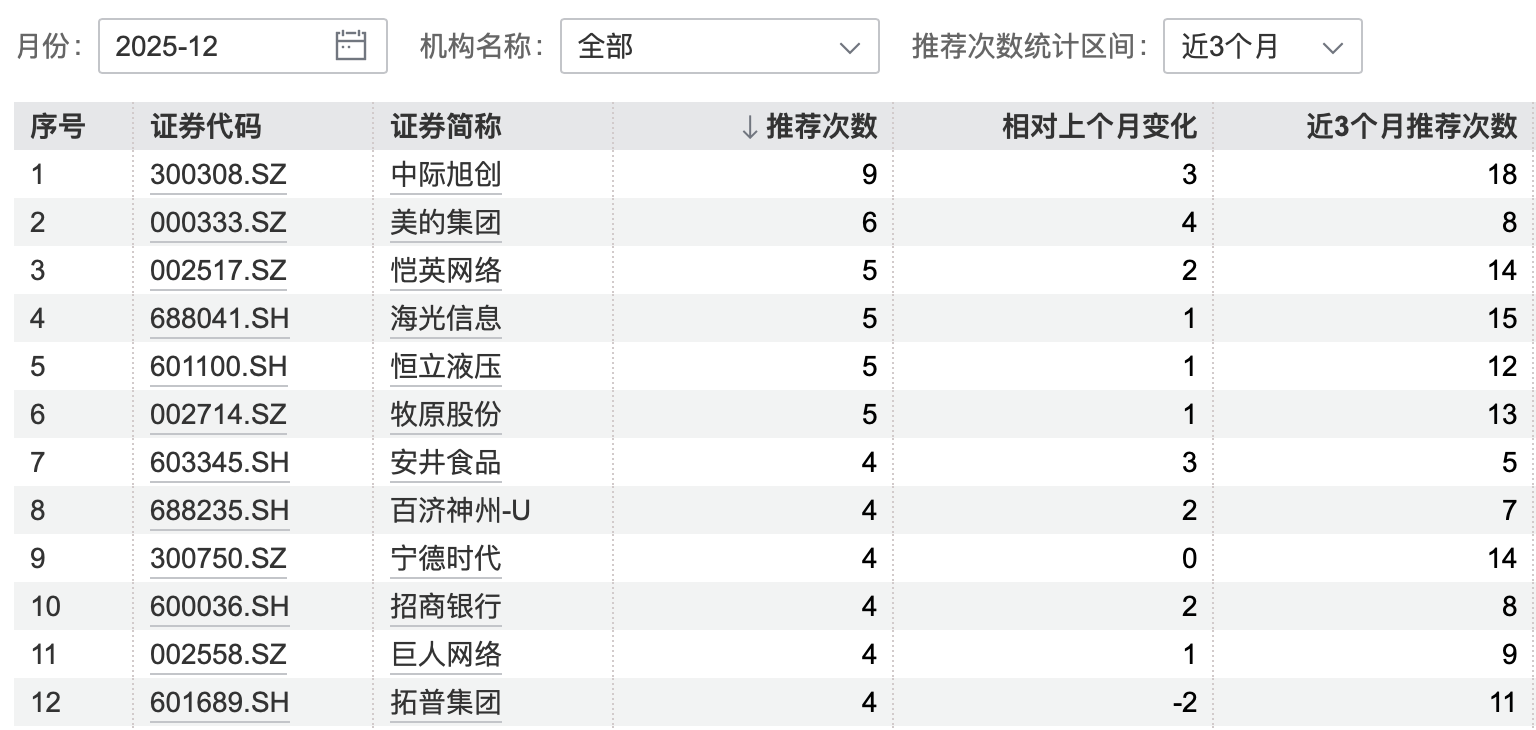The height and width of the screenshot is (730, 1536).
Task: Open the 宁德时代 stock link
Action: [446, 558]
